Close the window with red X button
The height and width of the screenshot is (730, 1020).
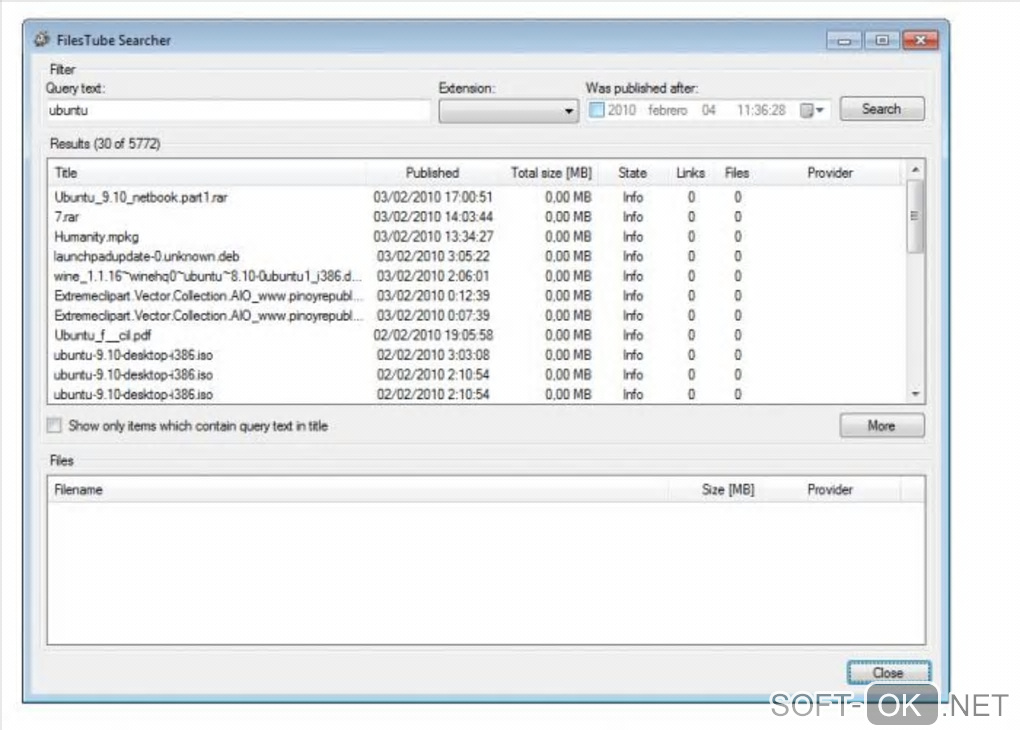coord(920,40)
